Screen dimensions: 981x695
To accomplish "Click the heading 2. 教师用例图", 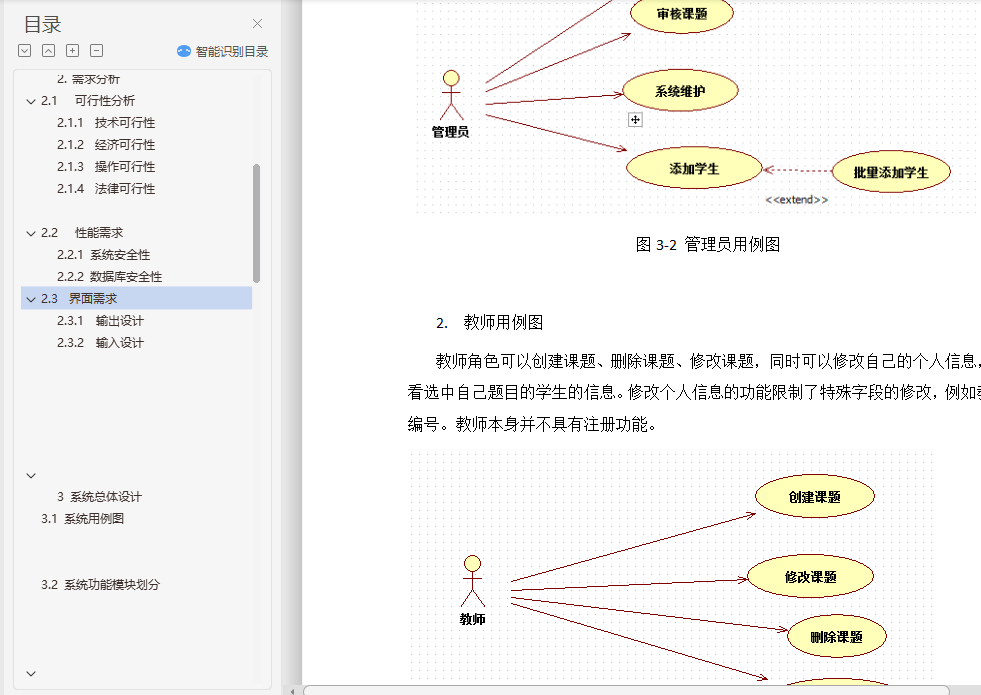I will pos(489,322).
